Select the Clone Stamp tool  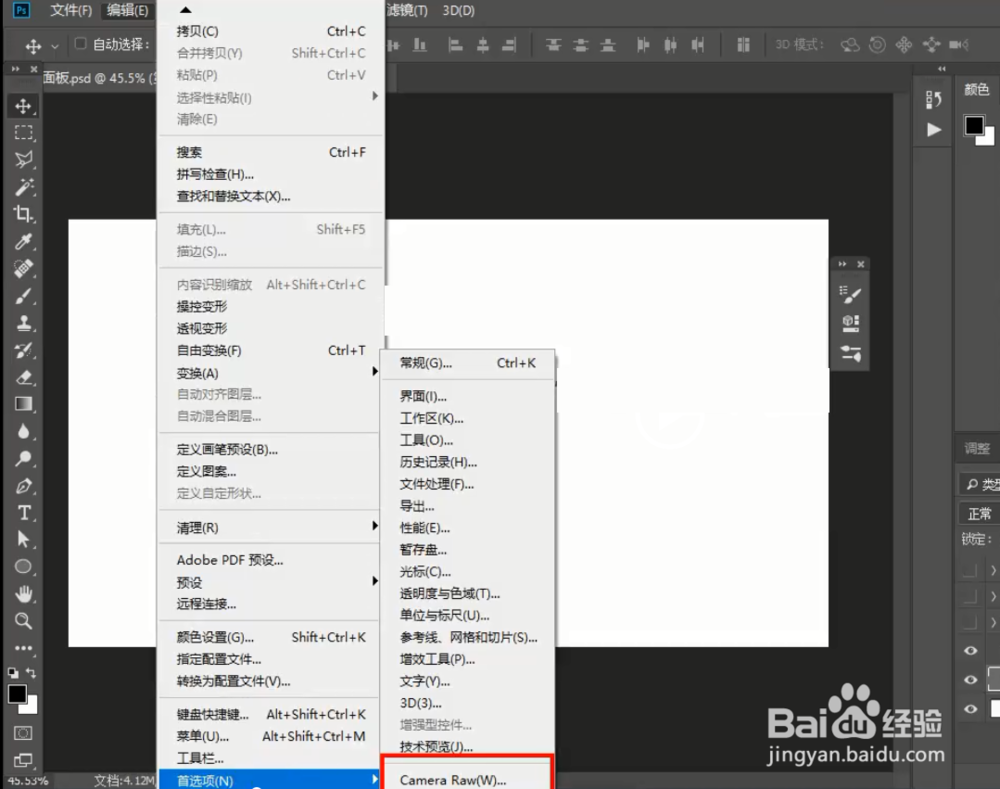pyautogui.click(x=22, y=321)
